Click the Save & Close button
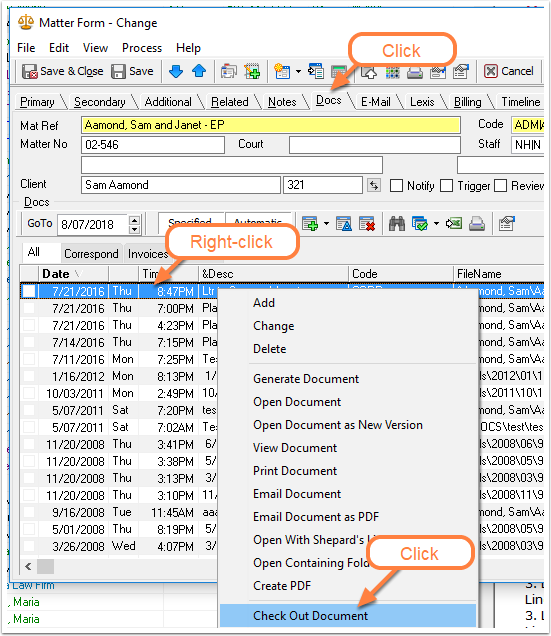 pos(63,71)
